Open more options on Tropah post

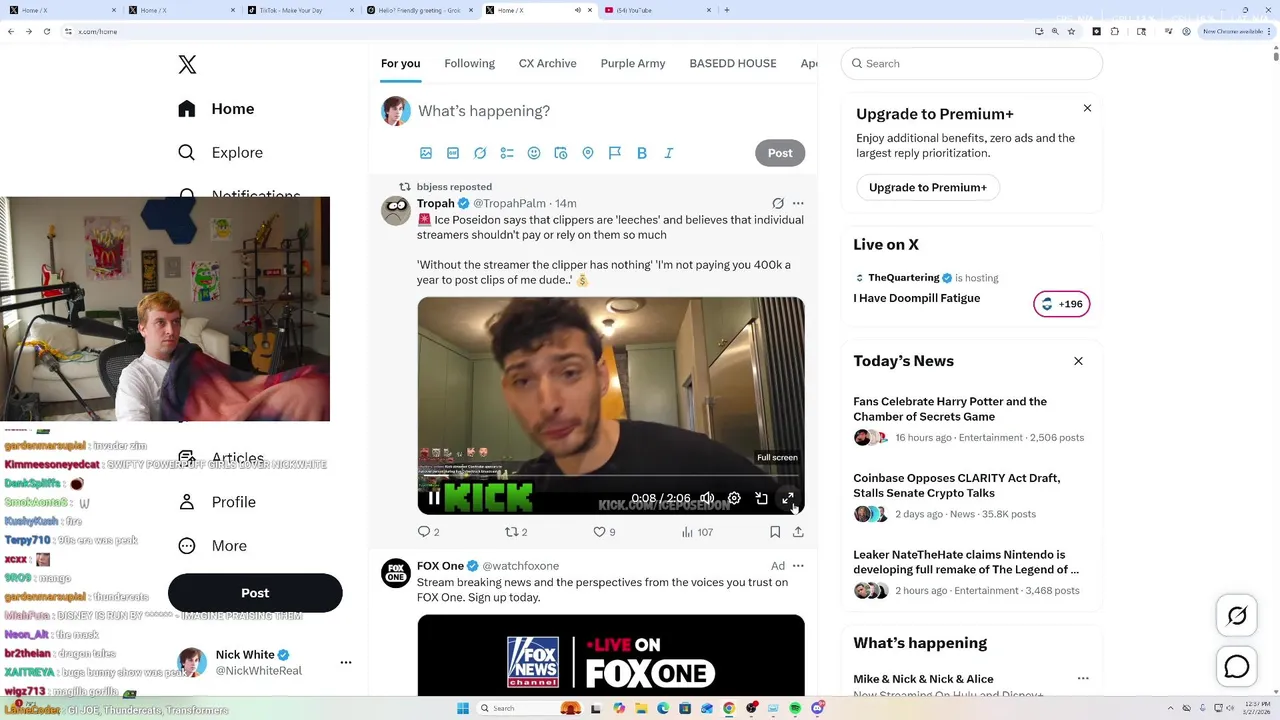click(x=798, y=203)
